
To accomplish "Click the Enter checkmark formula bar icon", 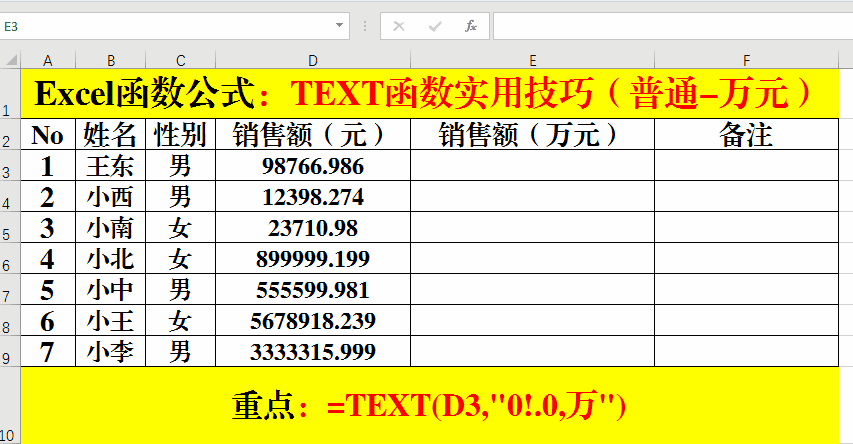I will tap(435, 26).
